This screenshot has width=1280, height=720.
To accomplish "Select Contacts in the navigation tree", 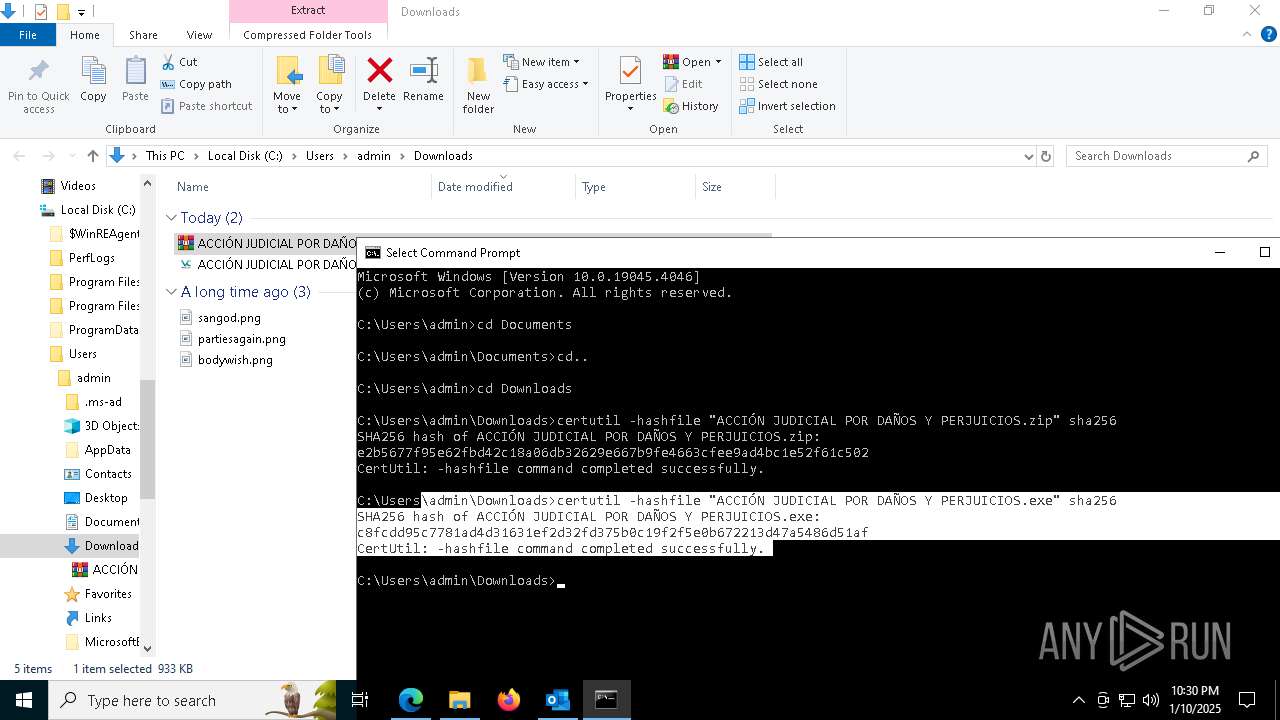I will coord(108,474).
